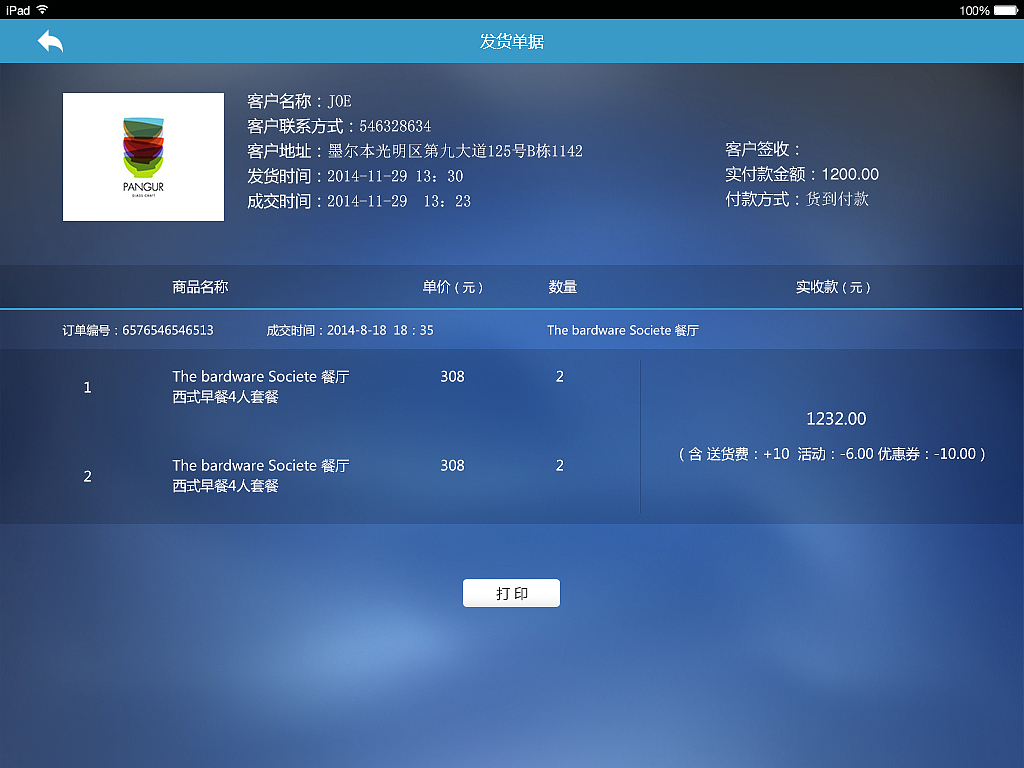Image resolution: width=1024 pixels, height=768 pixels.
Task: Select quantity 2 in row 1
Action: pyautogui.click(x=560, y=377)
